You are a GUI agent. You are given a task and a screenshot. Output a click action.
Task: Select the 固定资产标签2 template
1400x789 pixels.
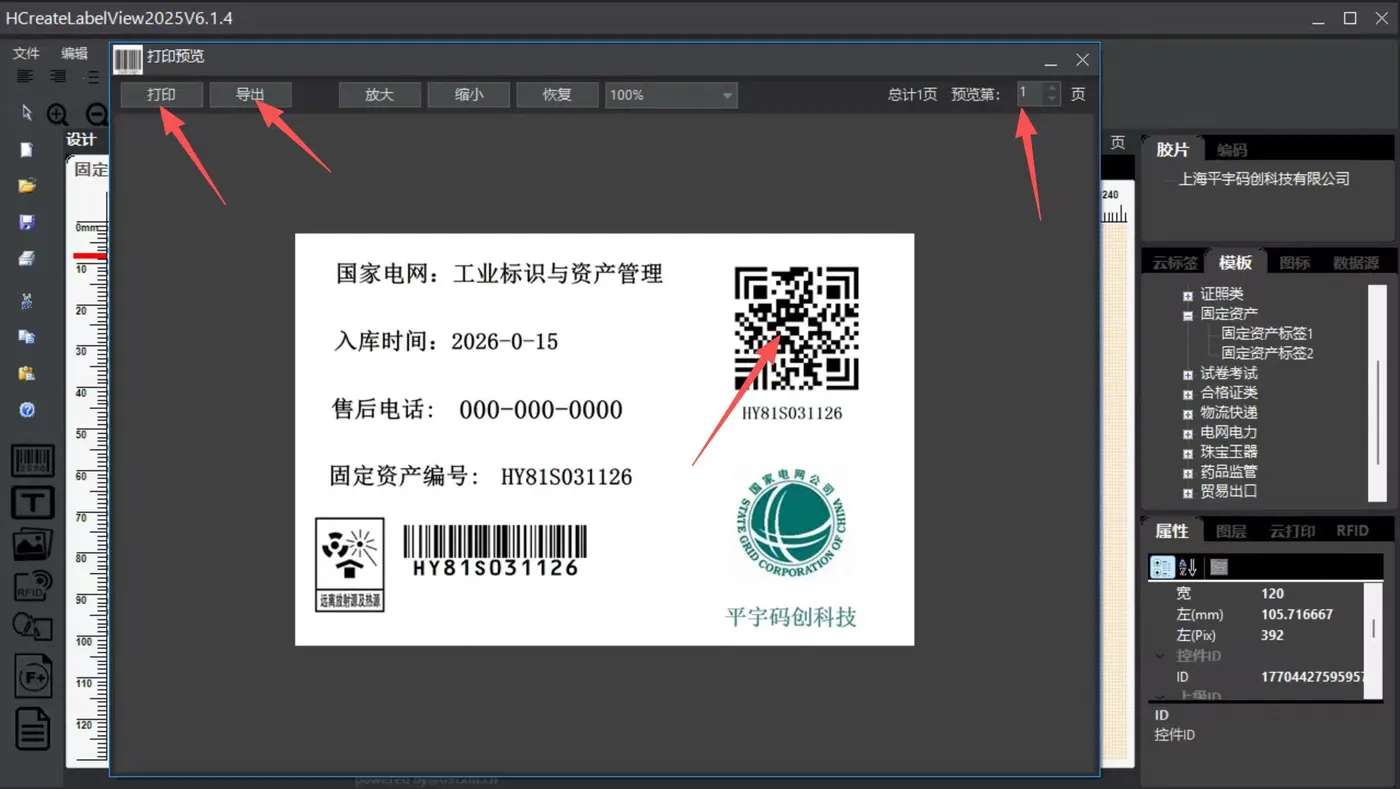tap(1267, 353)
